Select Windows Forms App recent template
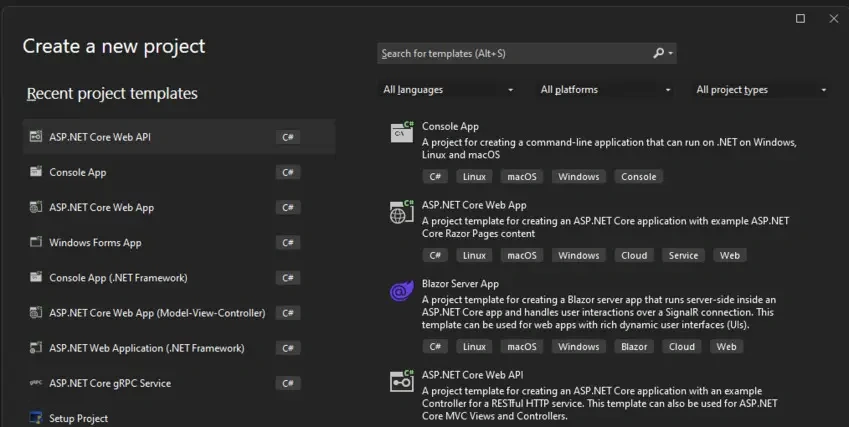 tap(179, 242)
